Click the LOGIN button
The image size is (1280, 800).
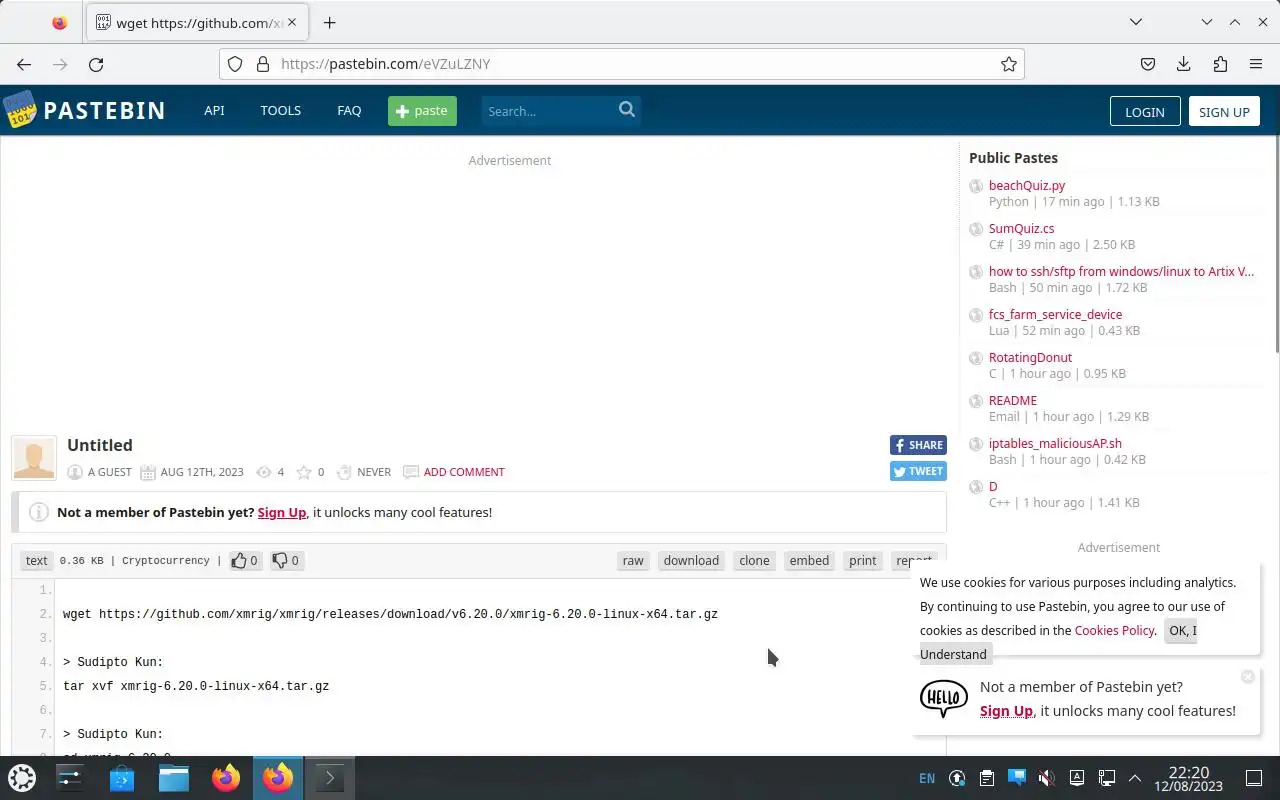click(1145, 112)
